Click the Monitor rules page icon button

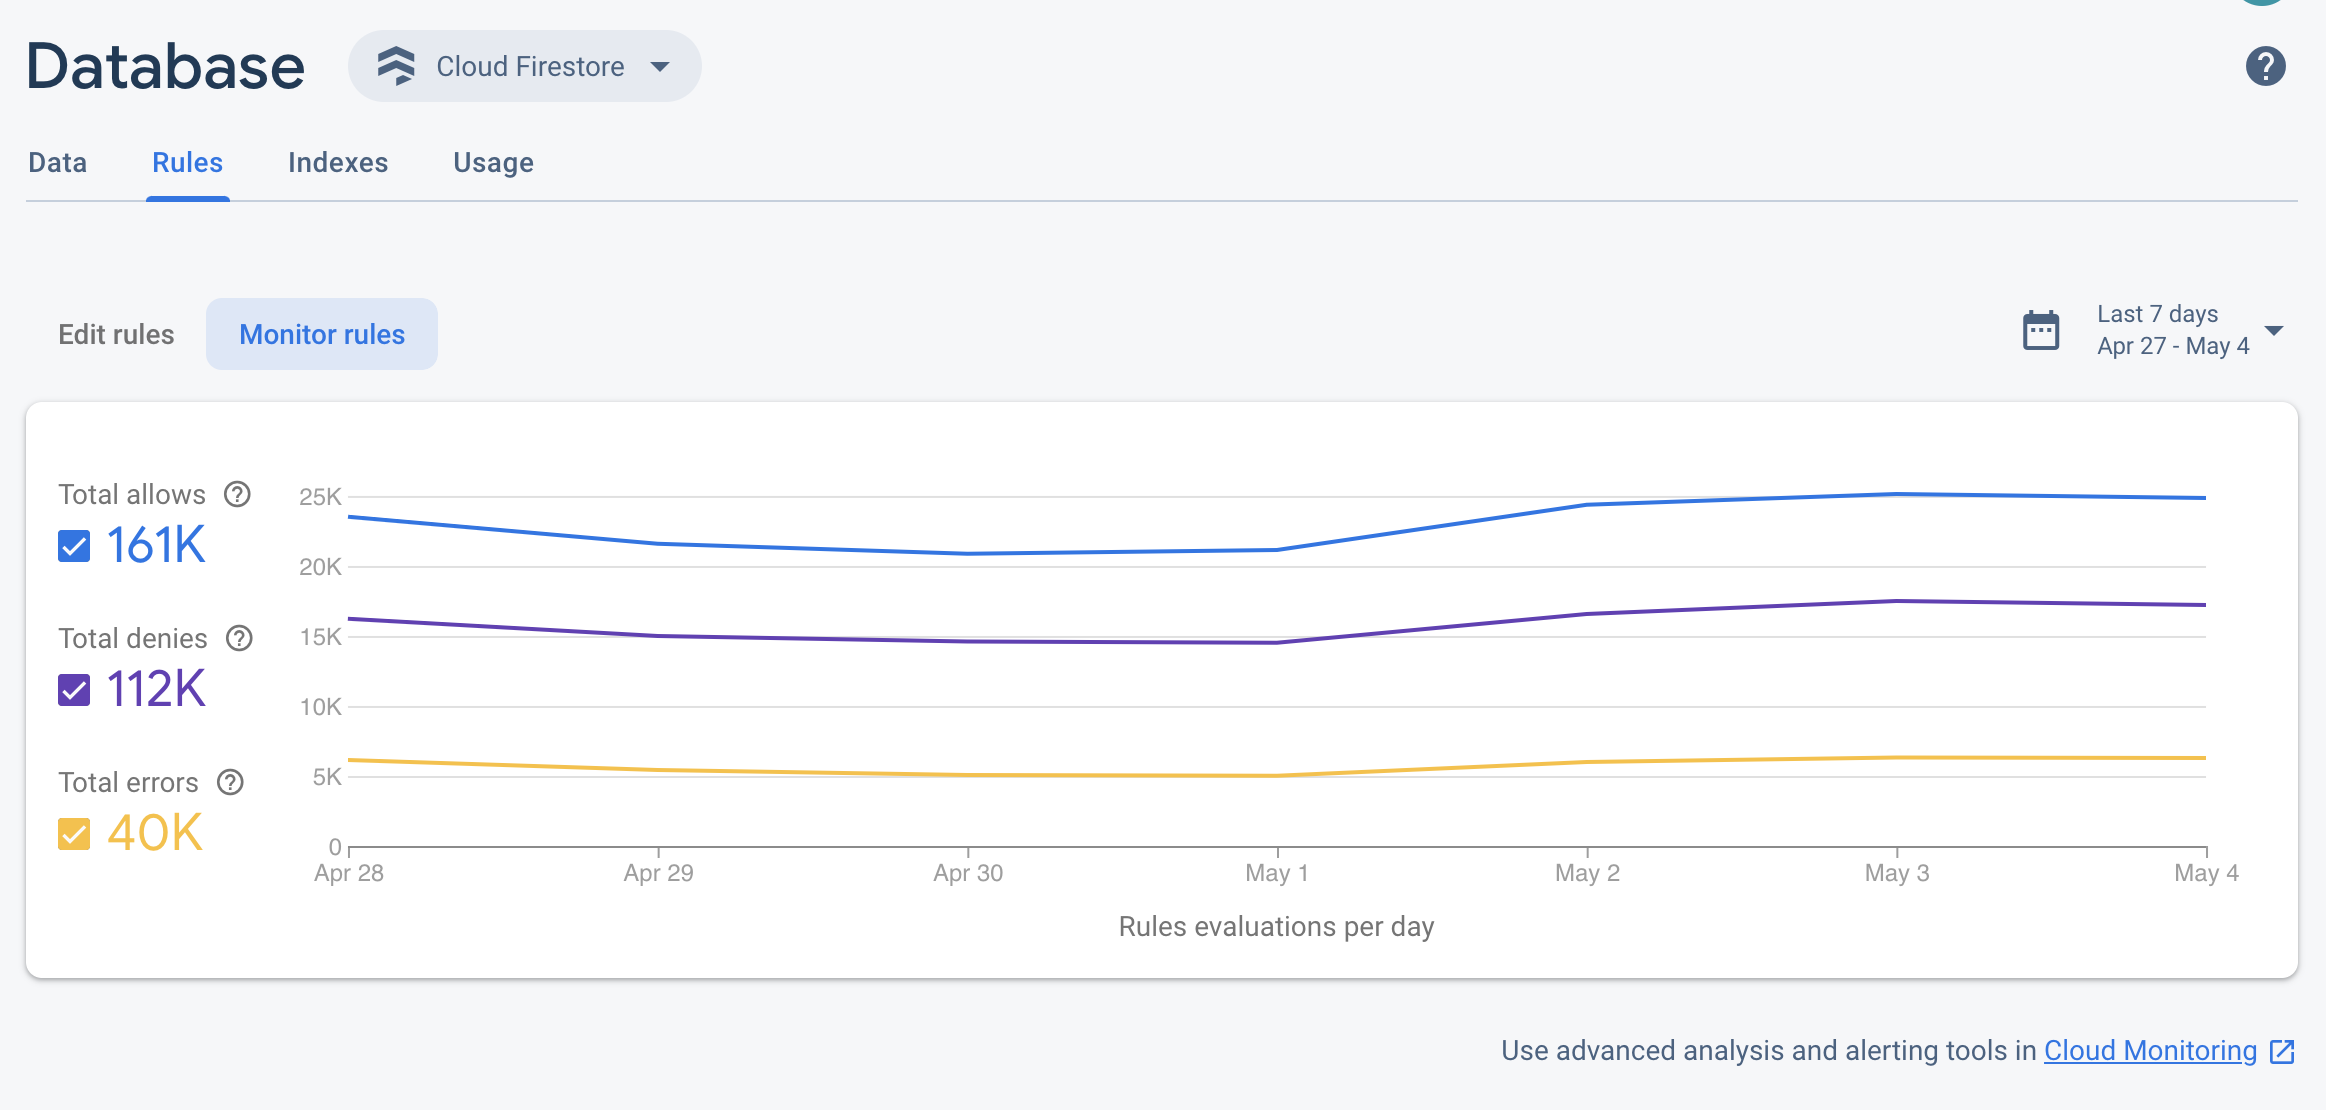coord(322,334)
